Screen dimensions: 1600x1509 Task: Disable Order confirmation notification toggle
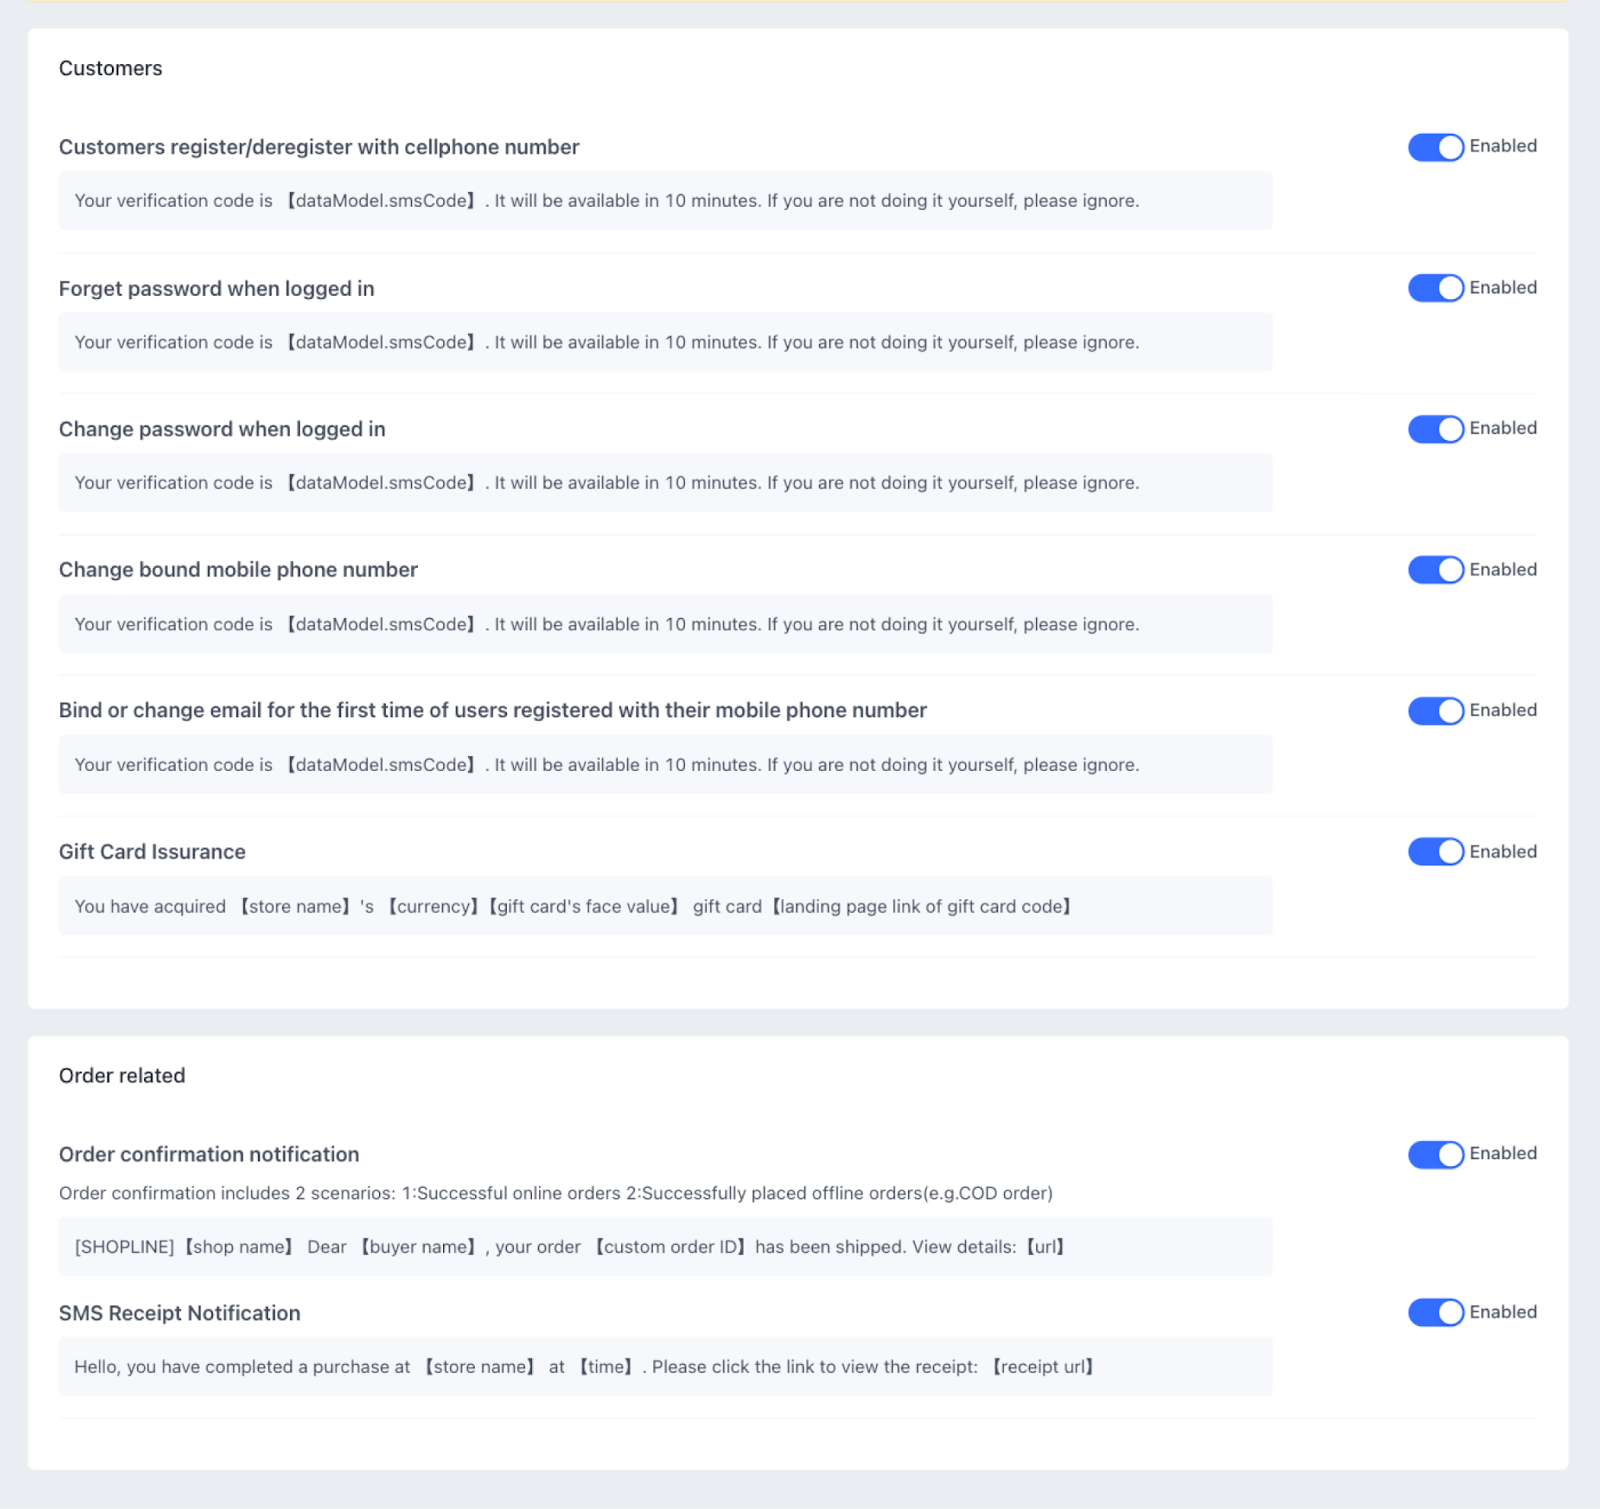1435,1154
